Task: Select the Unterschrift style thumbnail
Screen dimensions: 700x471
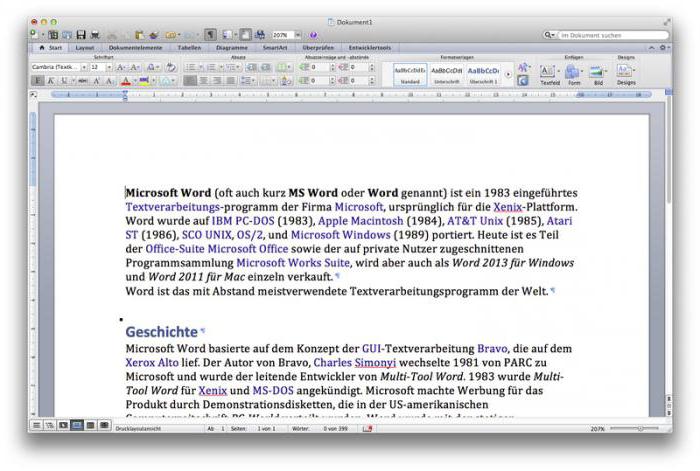Action: 446,75
